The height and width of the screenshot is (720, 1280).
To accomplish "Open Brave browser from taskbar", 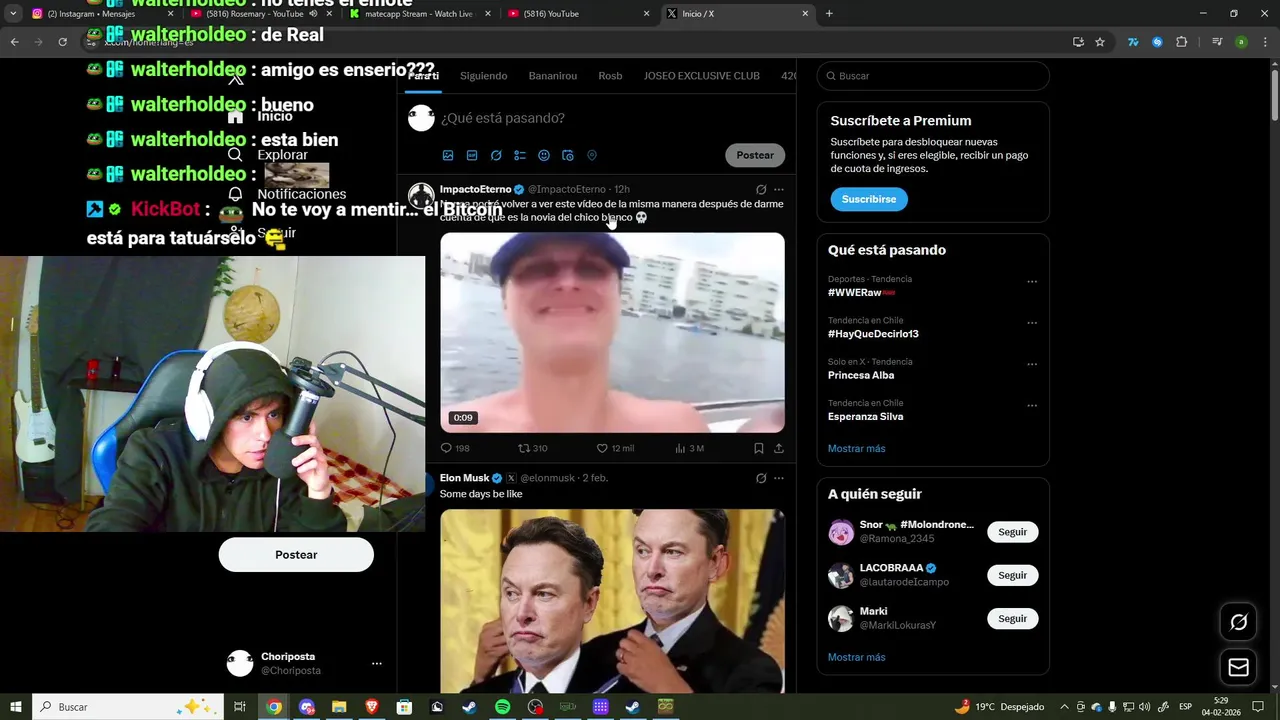I will click(372, 707).
